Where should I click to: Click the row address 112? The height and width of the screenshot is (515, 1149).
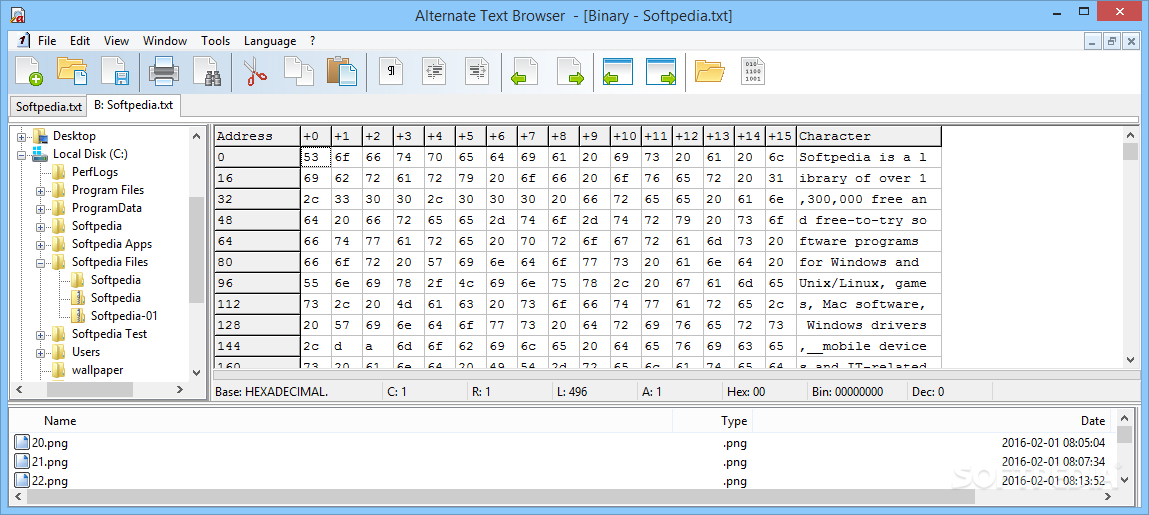pos(257,304)
